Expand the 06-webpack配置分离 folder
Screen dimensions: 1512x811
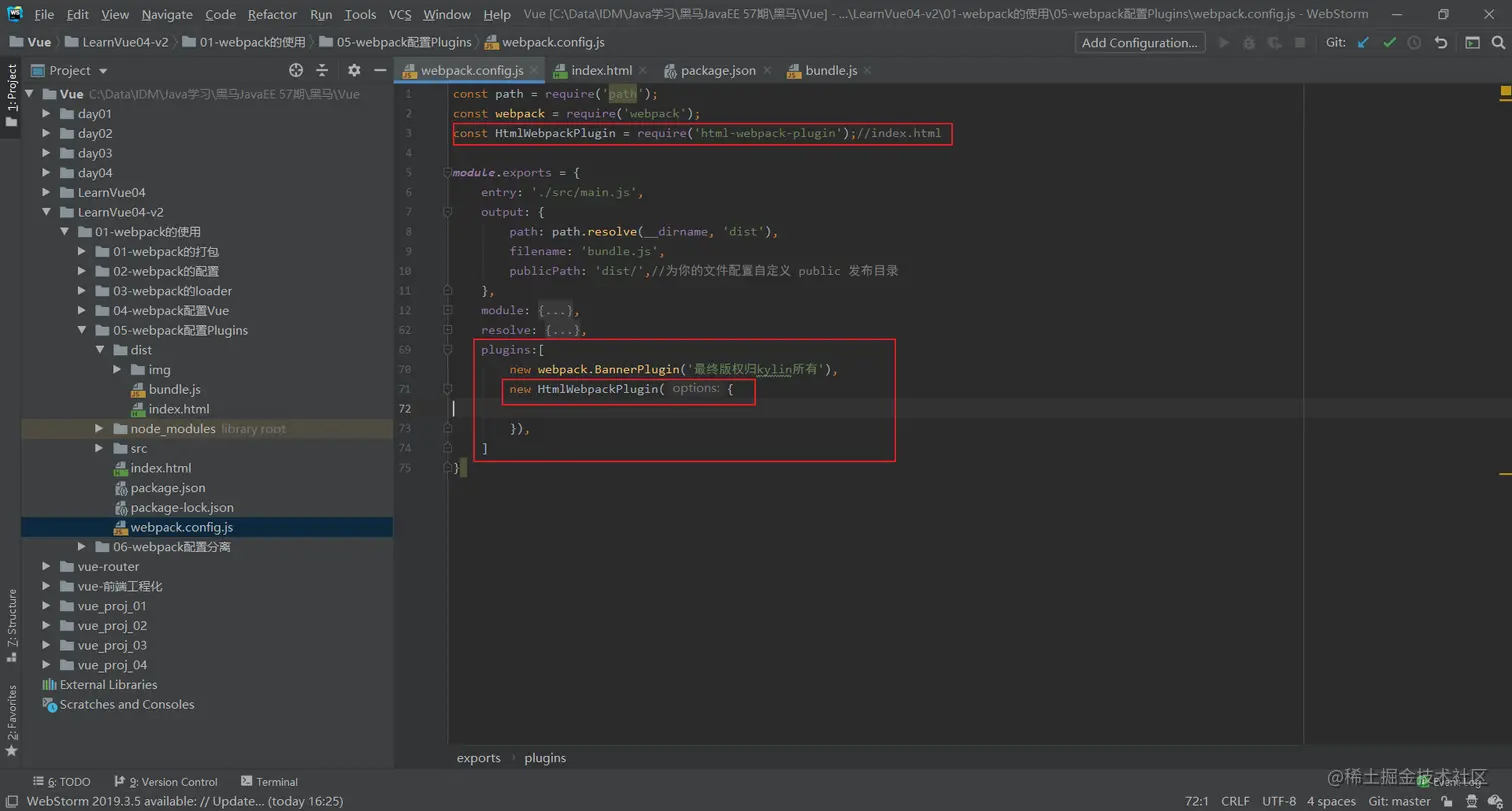coord(83,547)
